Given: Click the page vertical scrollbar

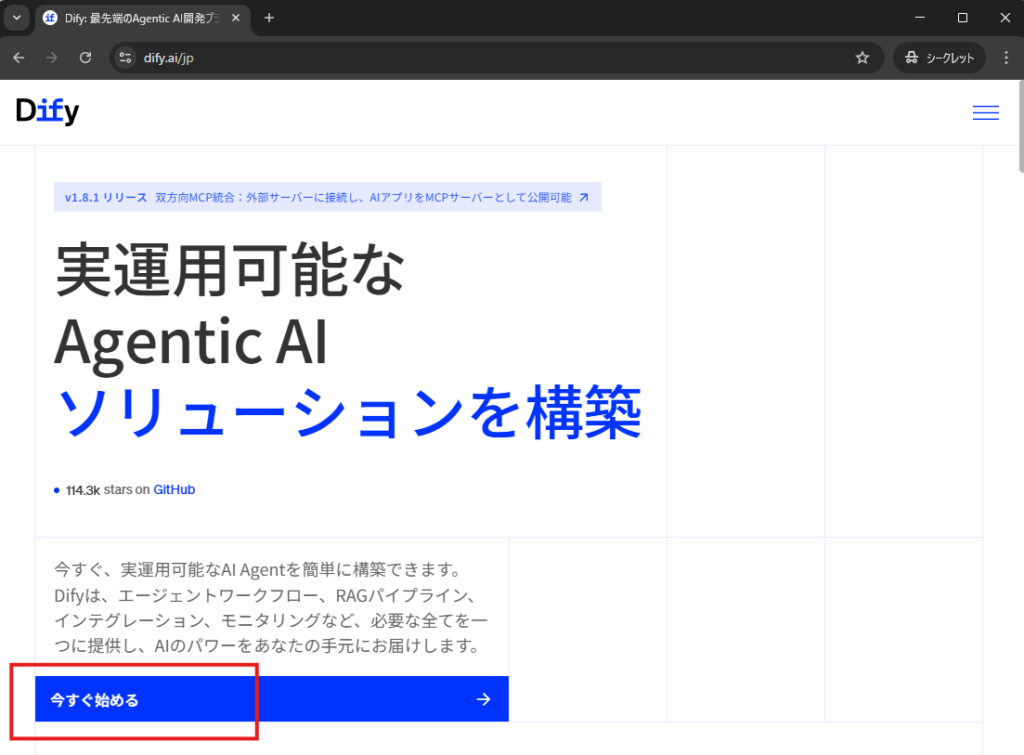Looking at the screenshot, I should coord(1020,127).
